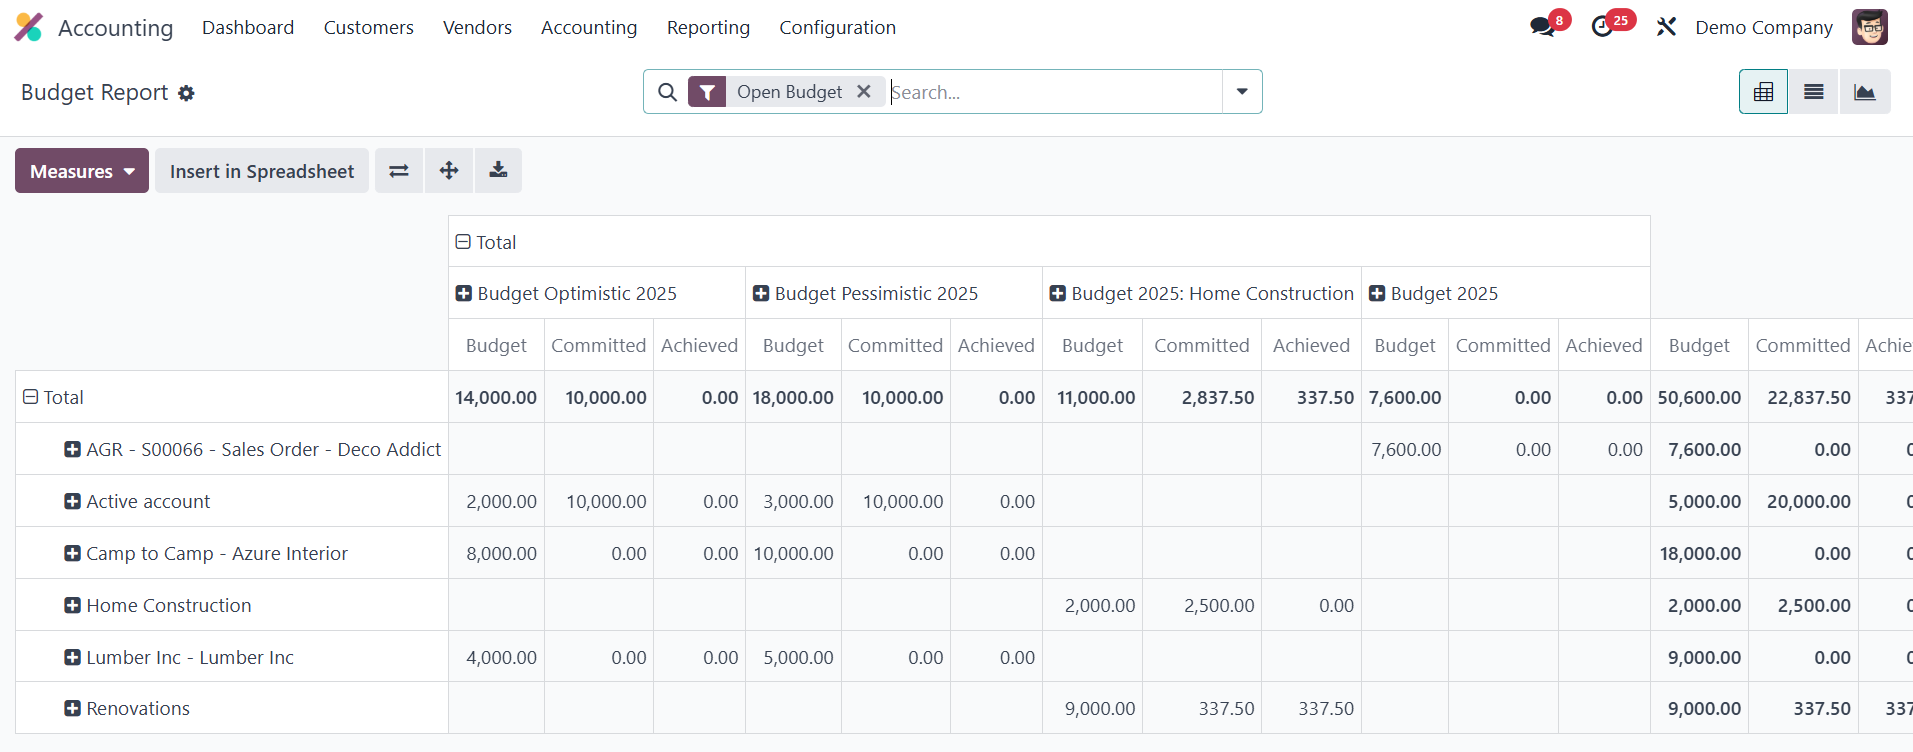1913x752 pixels.
Task: Open the activities clock icon
Action: (1602, 27)
